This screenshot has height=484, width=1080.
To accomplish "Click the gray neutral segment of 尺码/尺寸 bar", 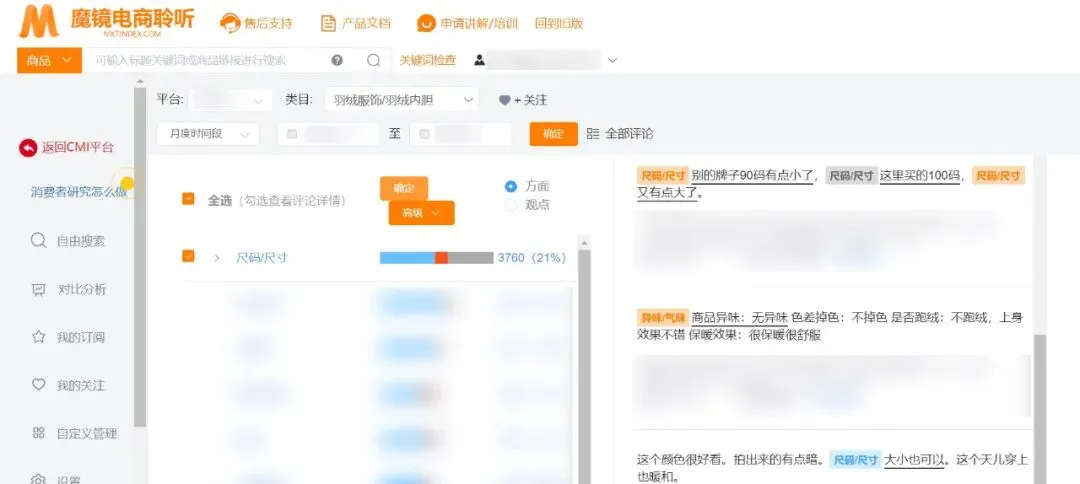I will (470, 257).
